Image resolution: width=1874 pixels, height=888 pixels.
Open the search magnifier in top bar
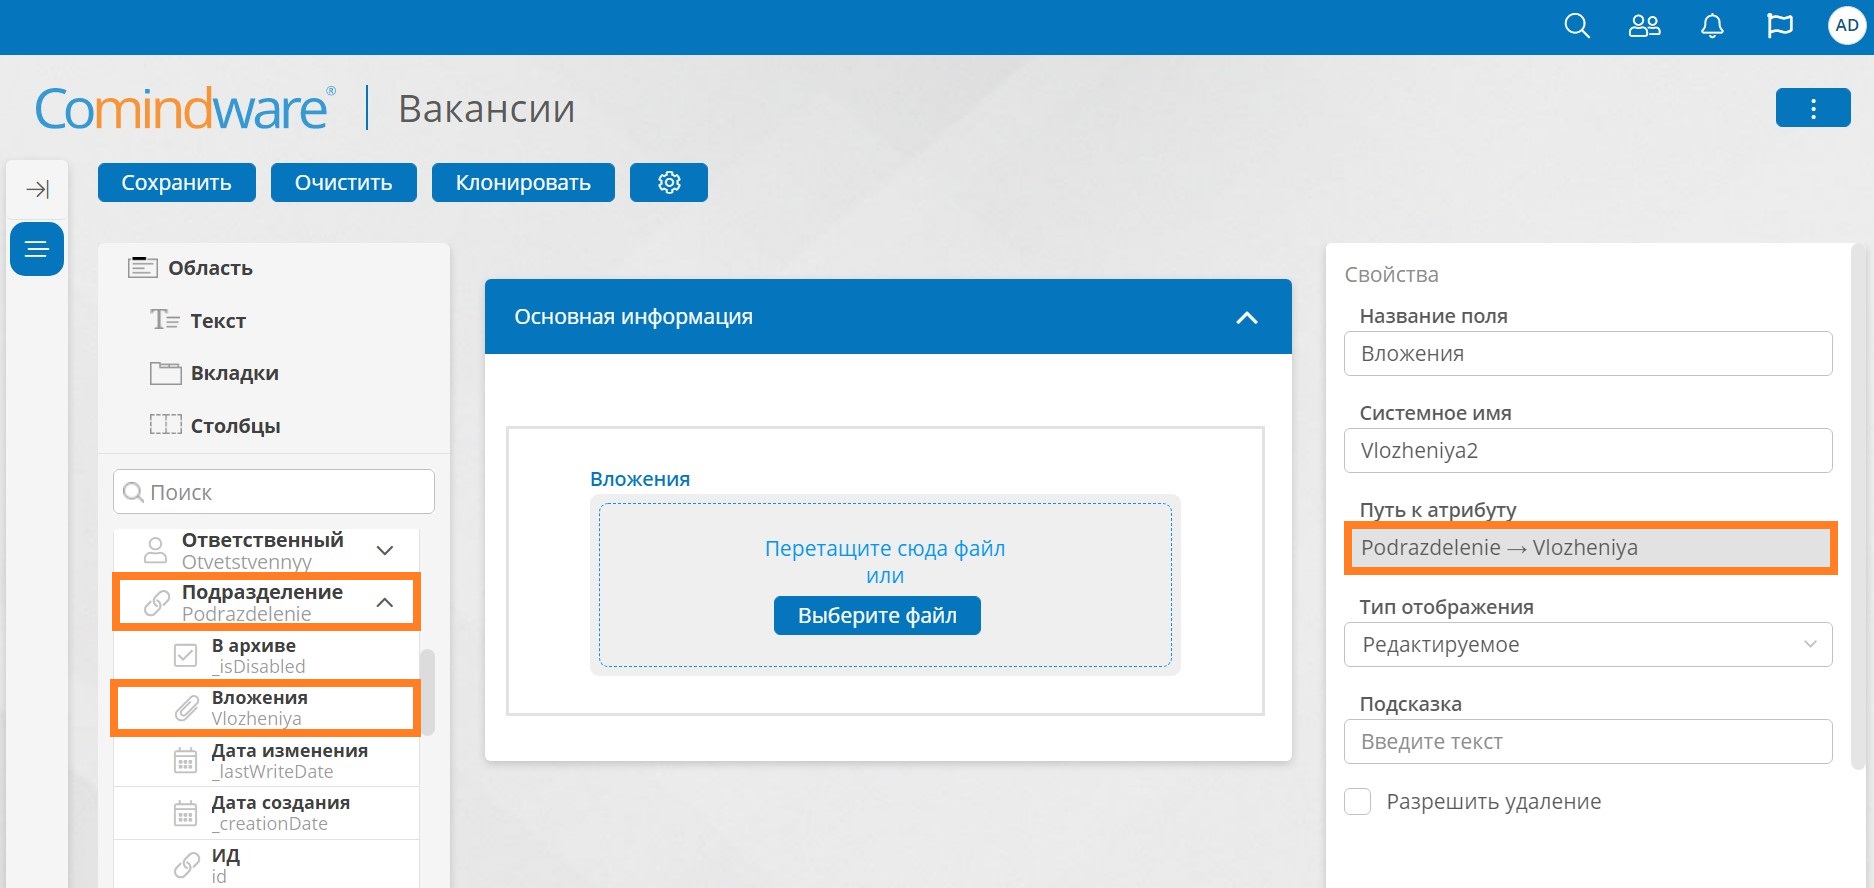pos(1577,26)
